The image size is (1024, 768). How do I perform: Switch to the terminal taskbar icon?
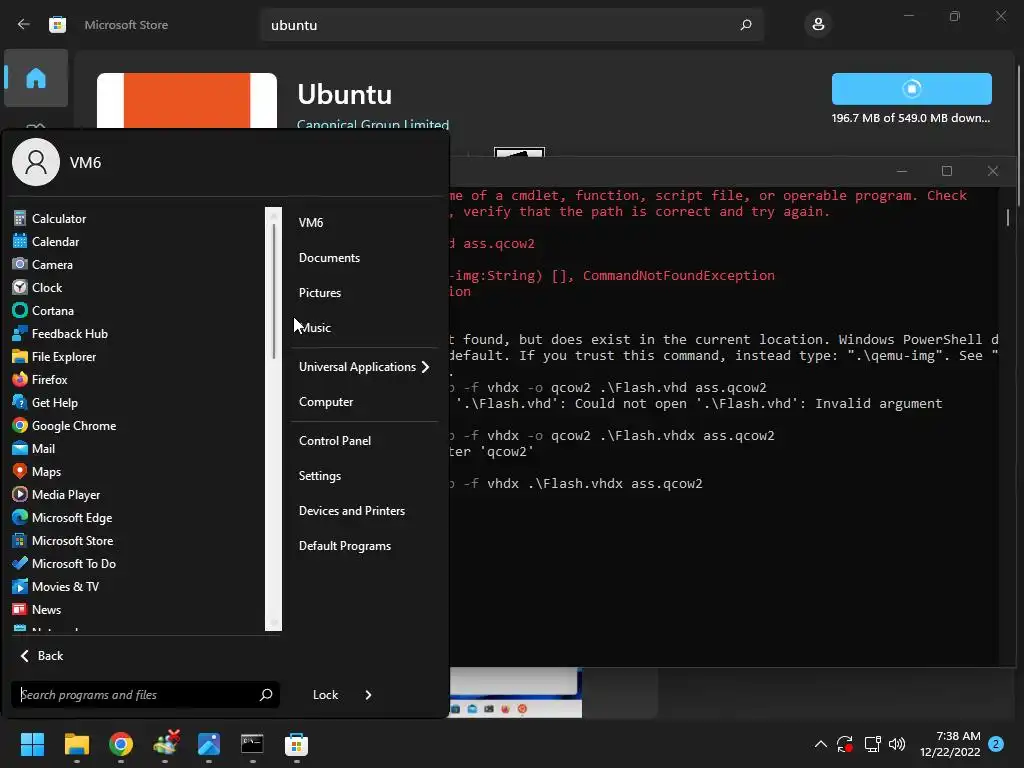coord(252,744)
